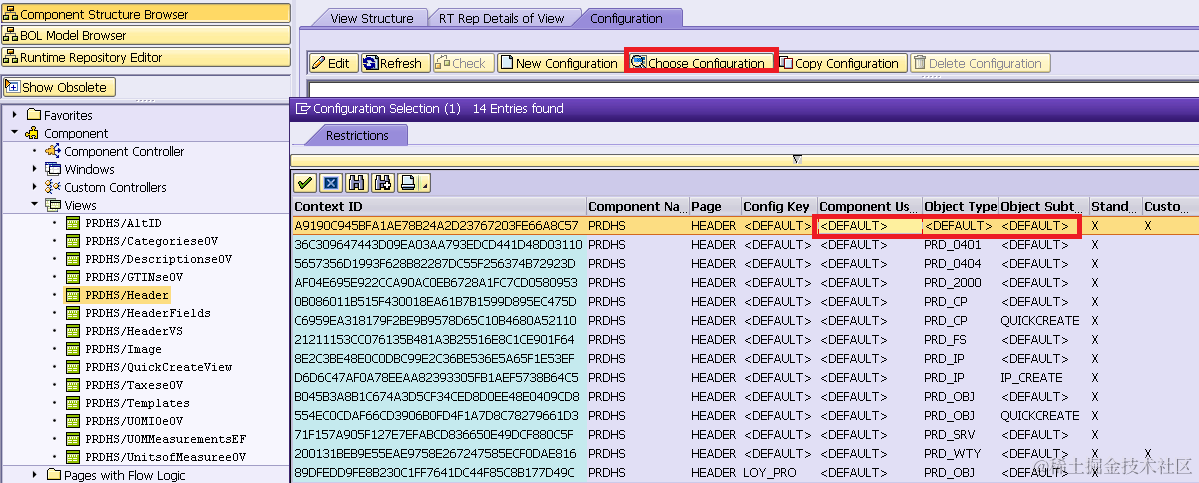
Task: Click the Component puzzle-piece icon
Action: point(32,133)
